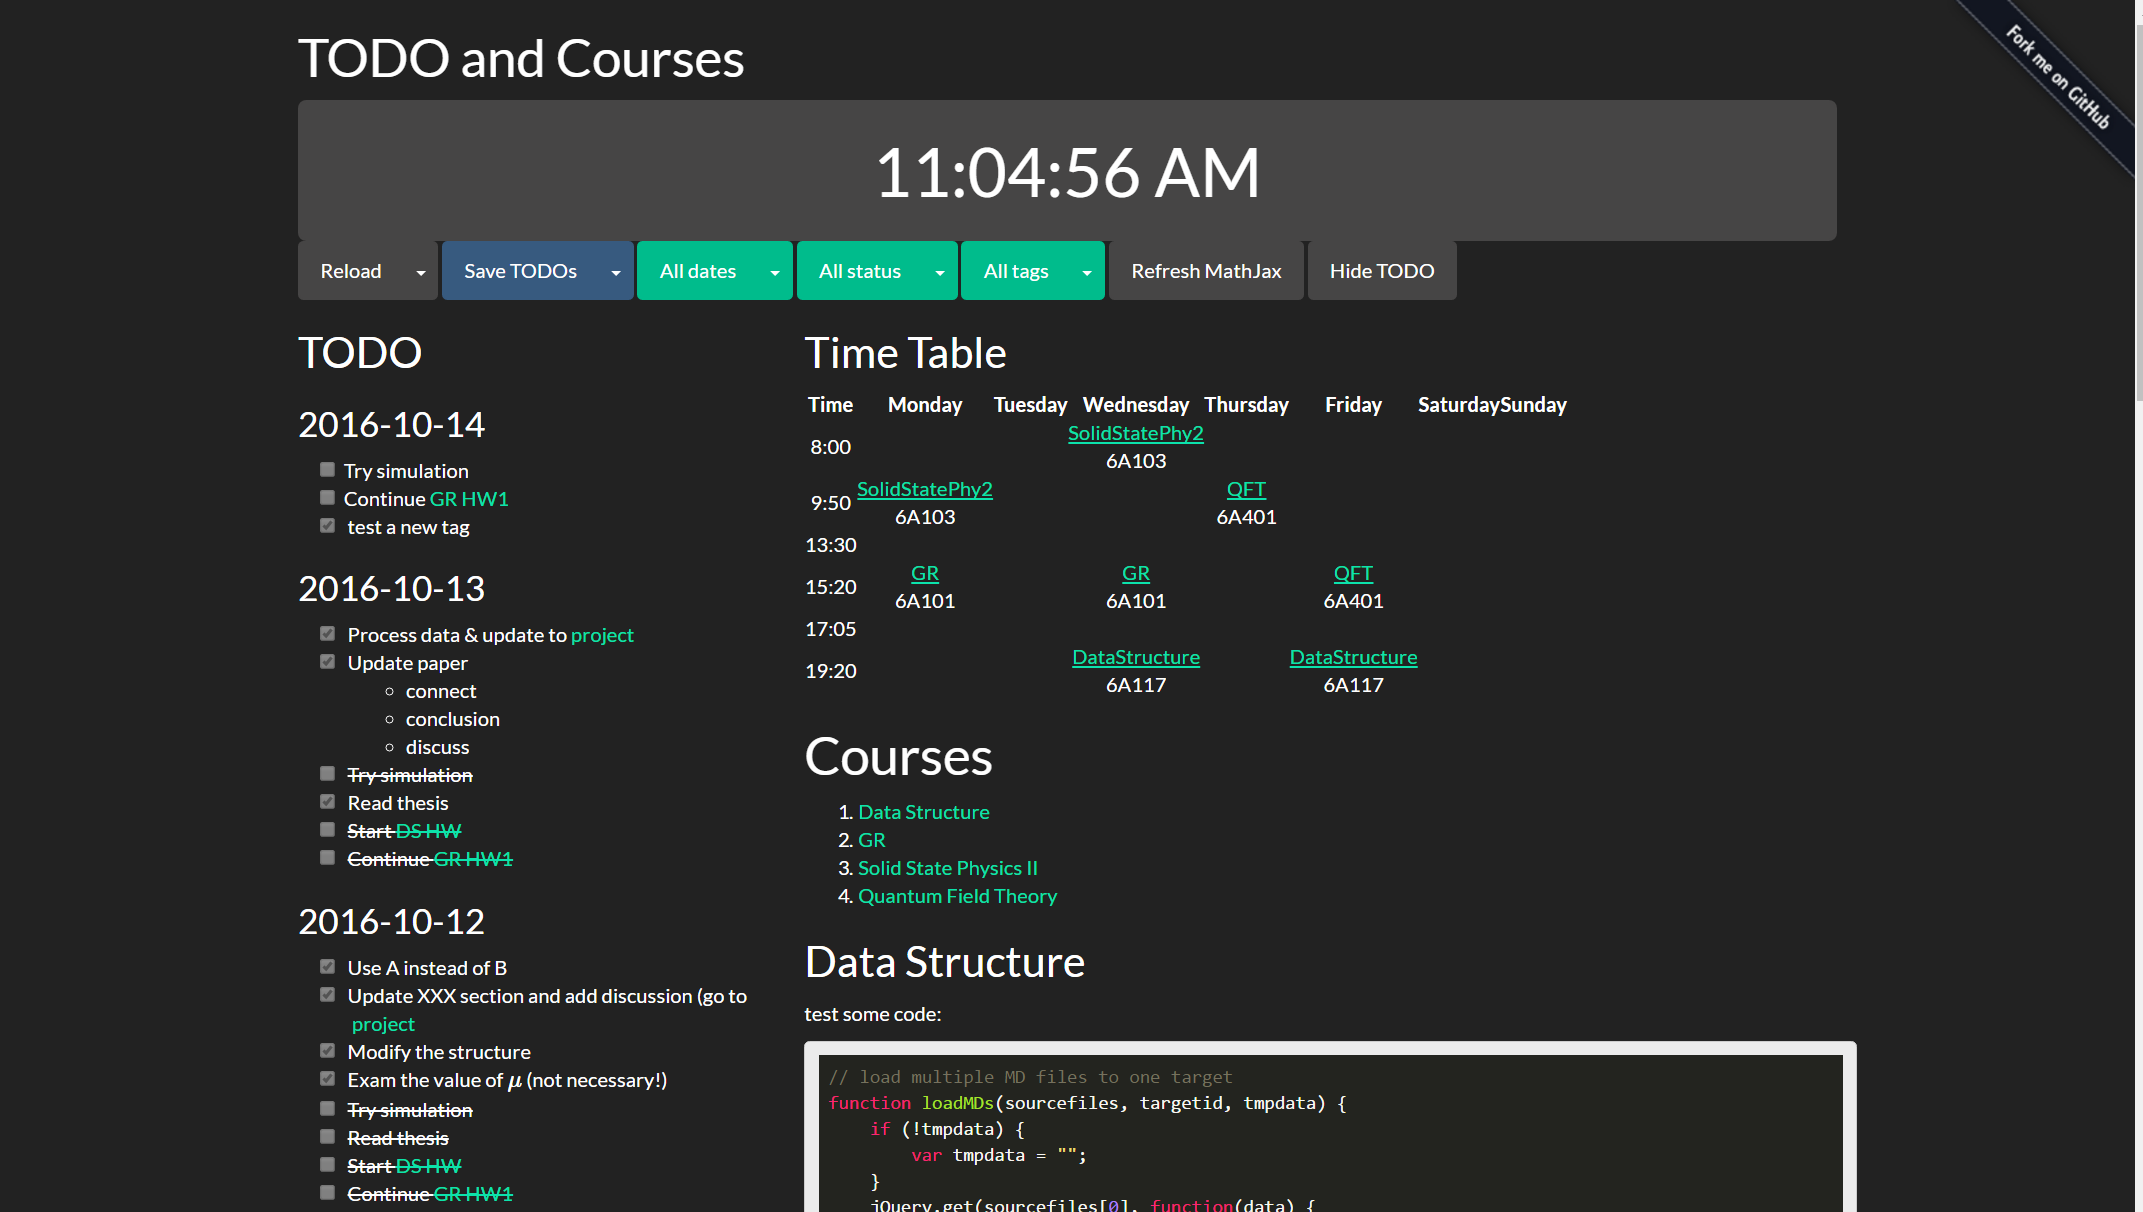This screenshot has width=2143, height=1212.
Task: Open the Reload dropdown arrow
Action: pyautogui.click(x=421, y=272)
